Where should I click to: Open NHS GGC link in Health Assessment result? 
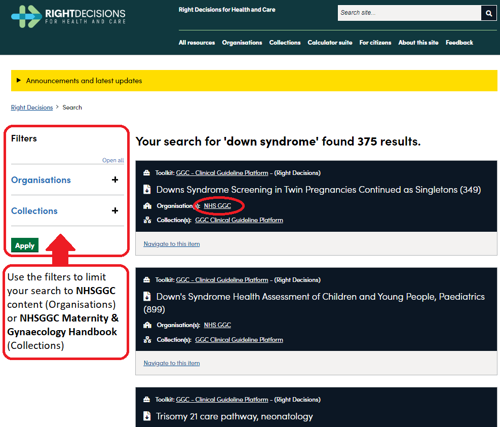pos(217,325)
